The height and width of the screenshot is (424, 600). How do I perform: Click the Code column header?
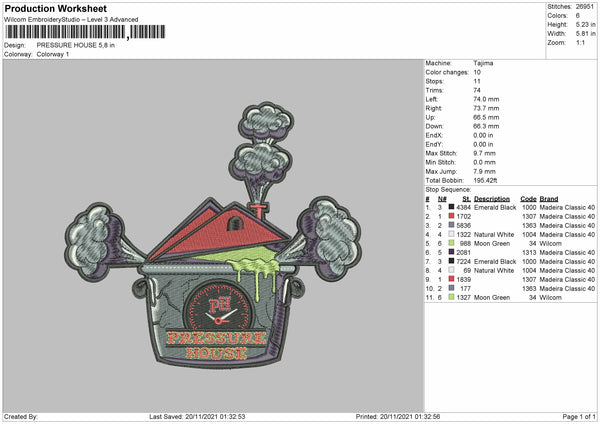point(528,199)
